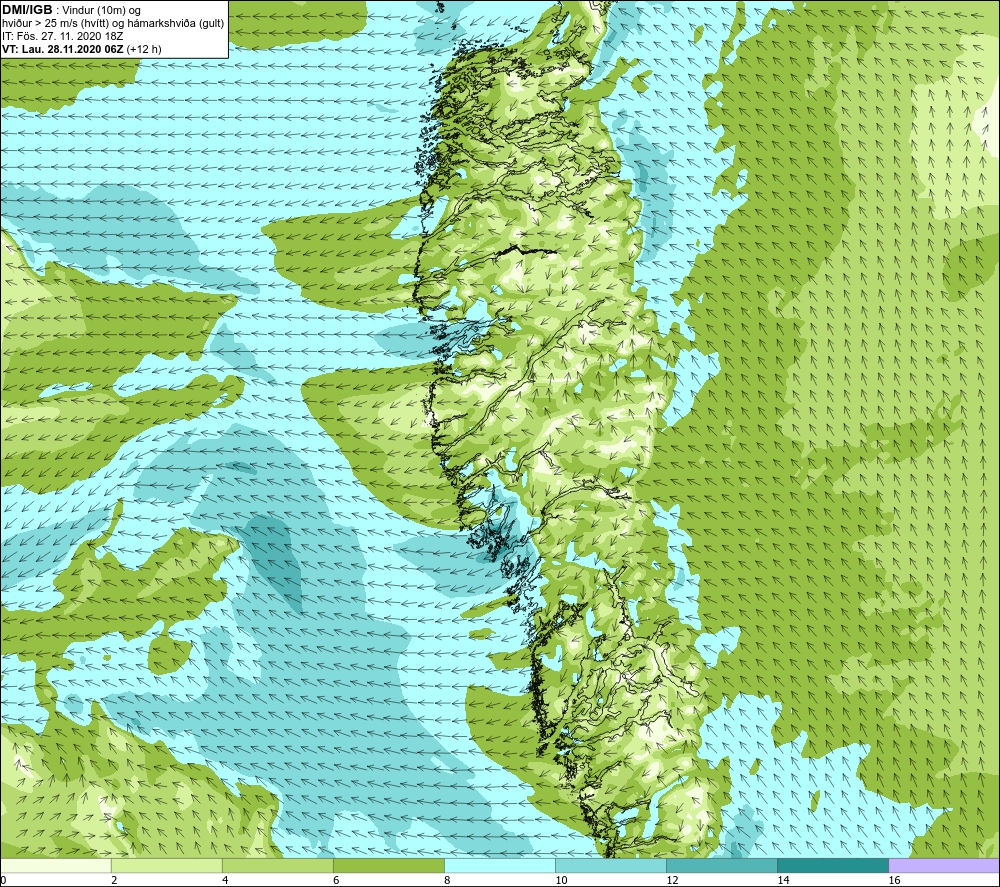Click the light green 2–4 m/s legend swatch
1000x887 pixels.
166,865
